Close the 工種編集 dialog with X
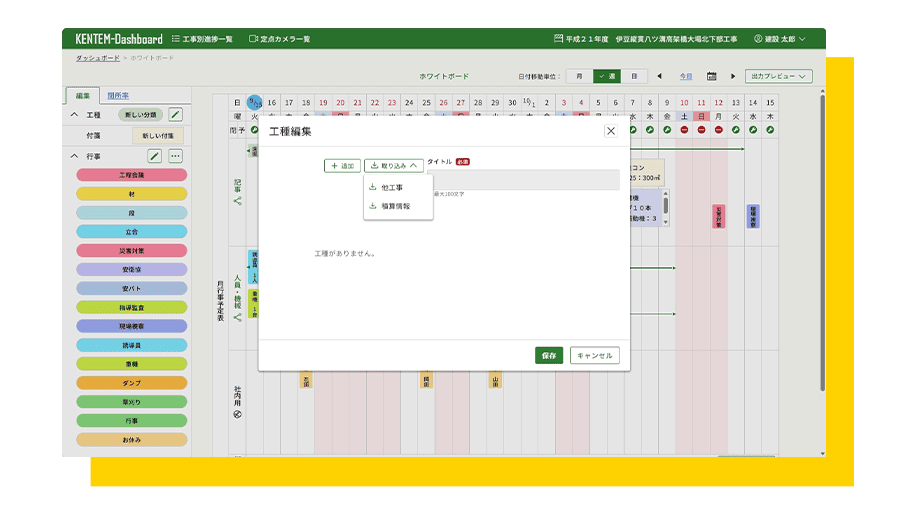The width and height of the screenshot is (916, 515). click(x=610, y=131)
